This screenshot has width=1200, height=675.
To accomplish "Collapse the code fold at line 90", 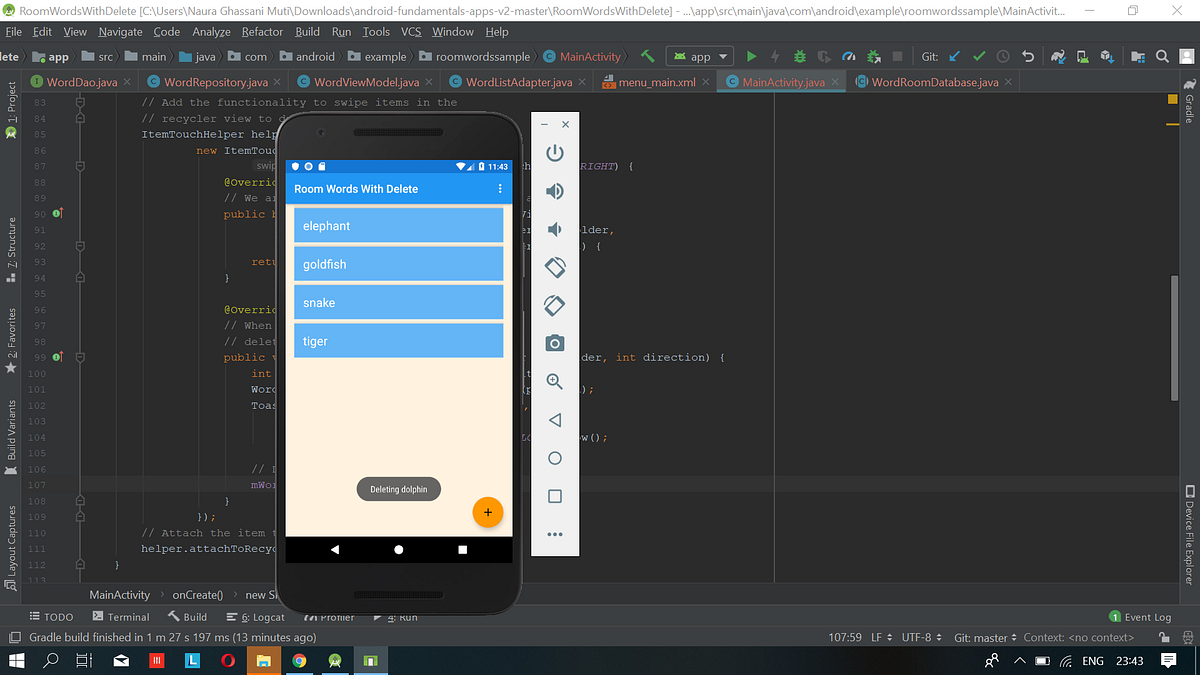I will (x=80, y=213).
